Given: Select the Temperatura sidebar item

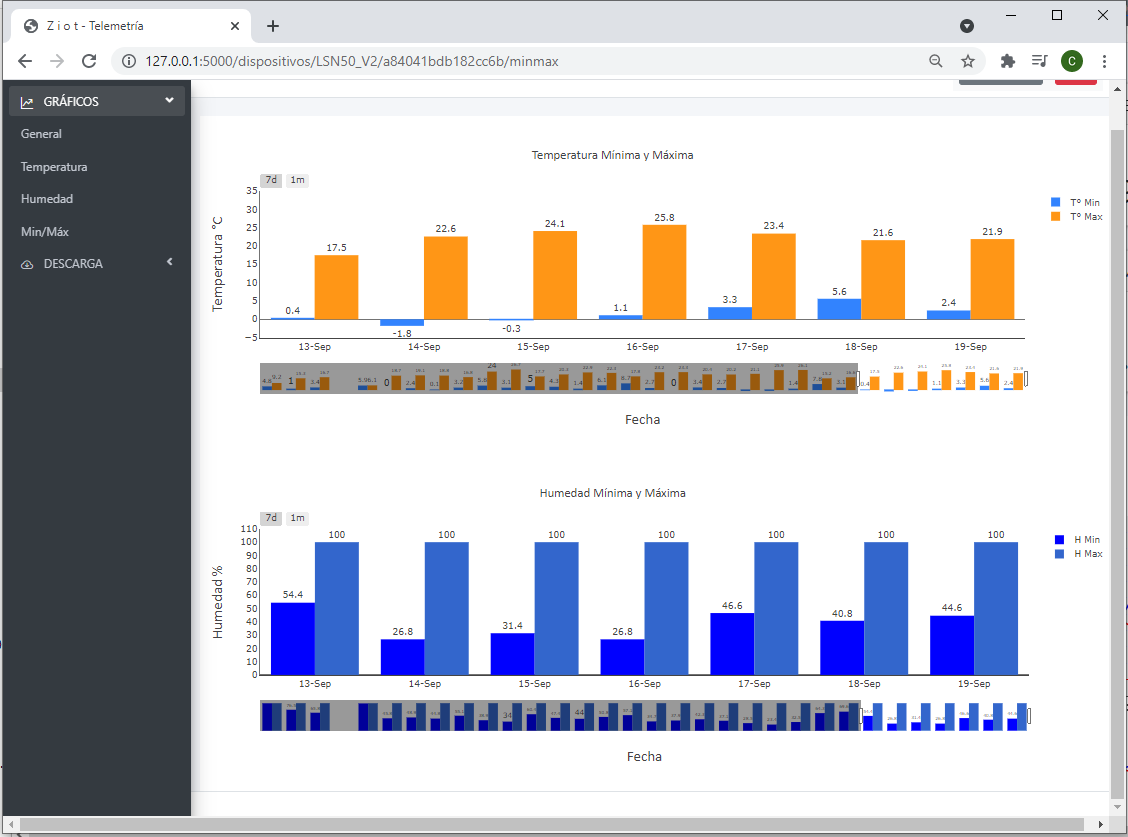Looking at the screenshot, I should pos(54,167).
